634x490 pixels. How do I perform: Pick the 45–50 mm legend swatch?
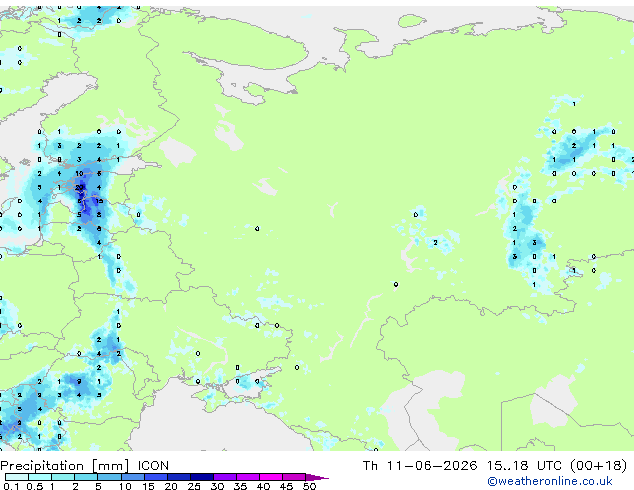(x=294, y=477)
